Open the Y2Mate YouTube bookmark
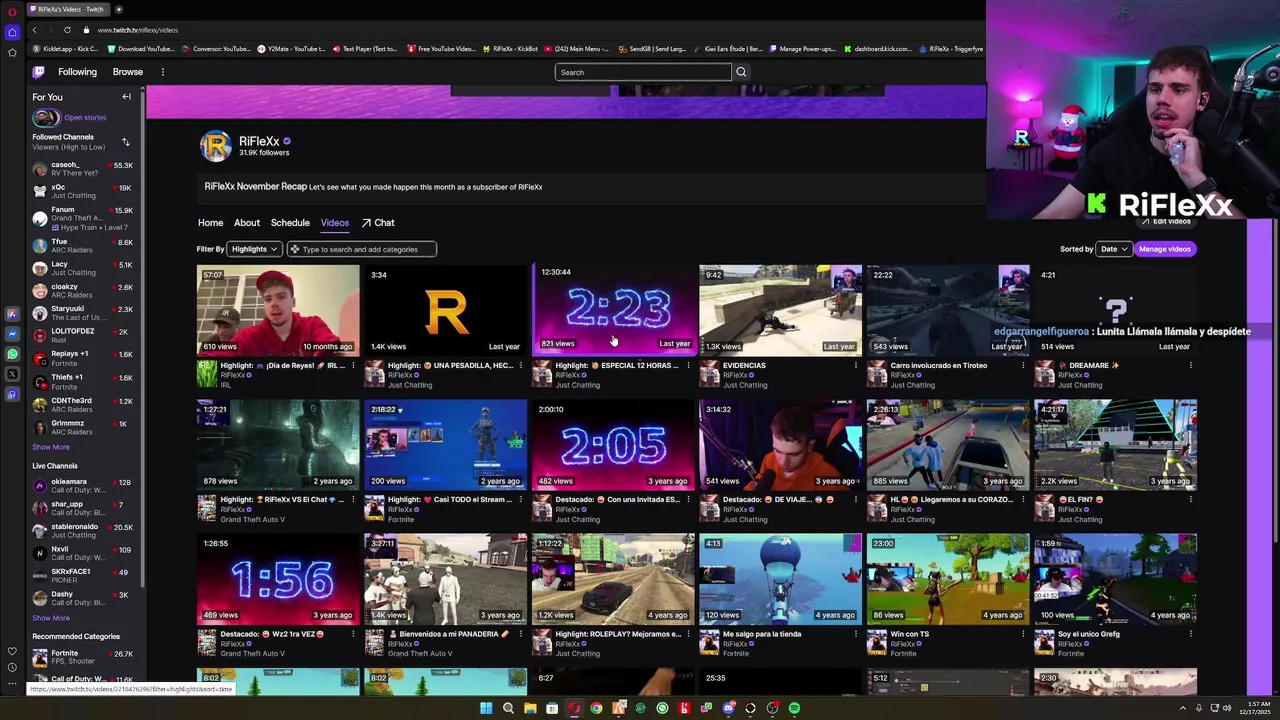This screenshot has height=720, width=1280. (290, 49)
